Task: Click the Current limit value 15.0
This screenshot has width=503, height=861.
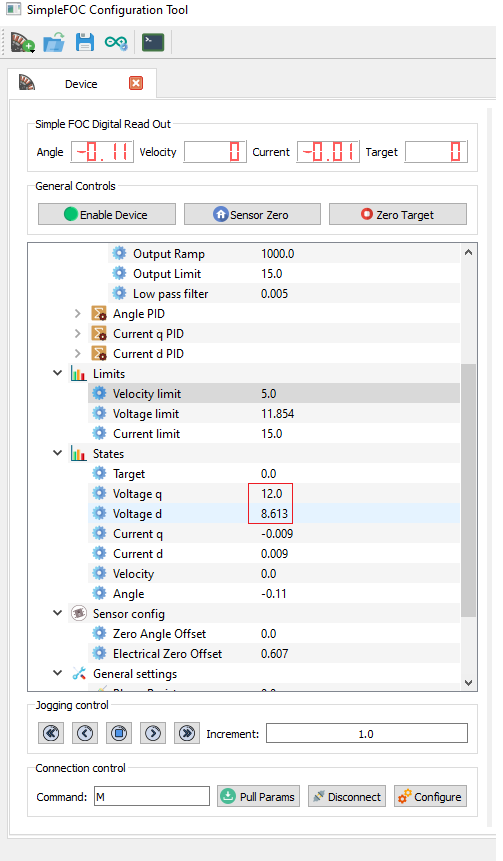Action: tap(271, 433)
